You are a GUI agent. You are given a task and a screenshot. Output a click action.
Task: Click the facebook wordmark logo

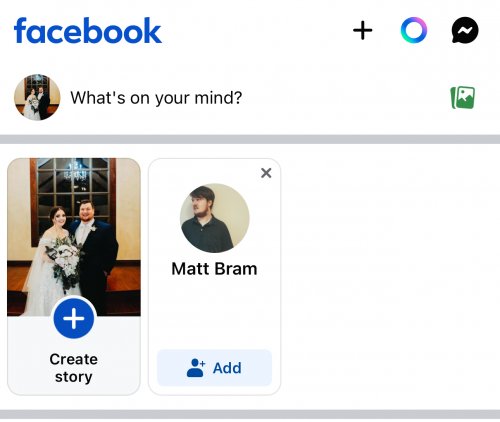click(x=88, y=31)
